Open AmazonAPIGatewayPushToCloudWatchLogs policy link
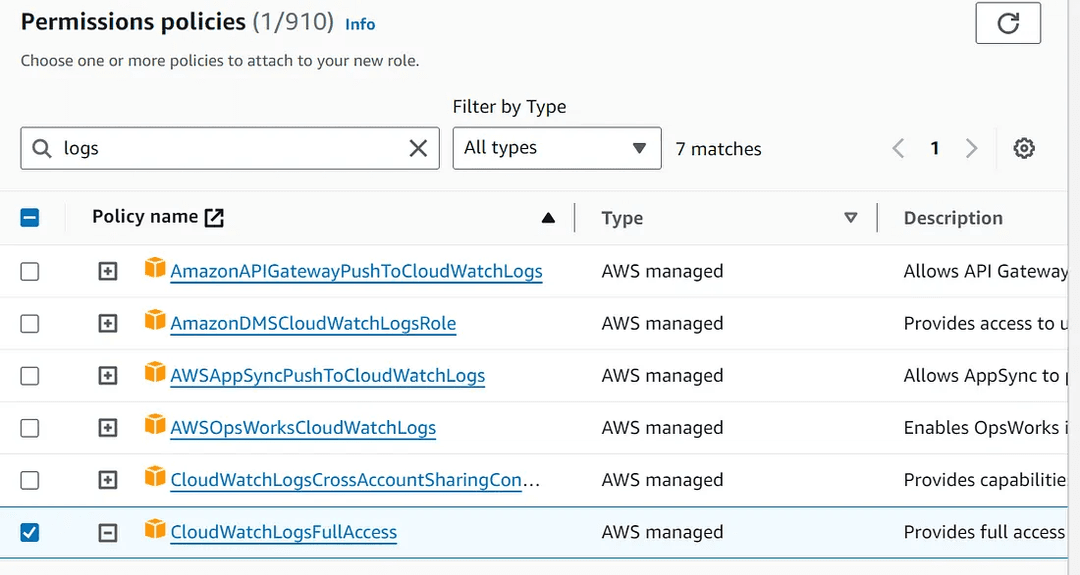 click(x=356, y=271)
